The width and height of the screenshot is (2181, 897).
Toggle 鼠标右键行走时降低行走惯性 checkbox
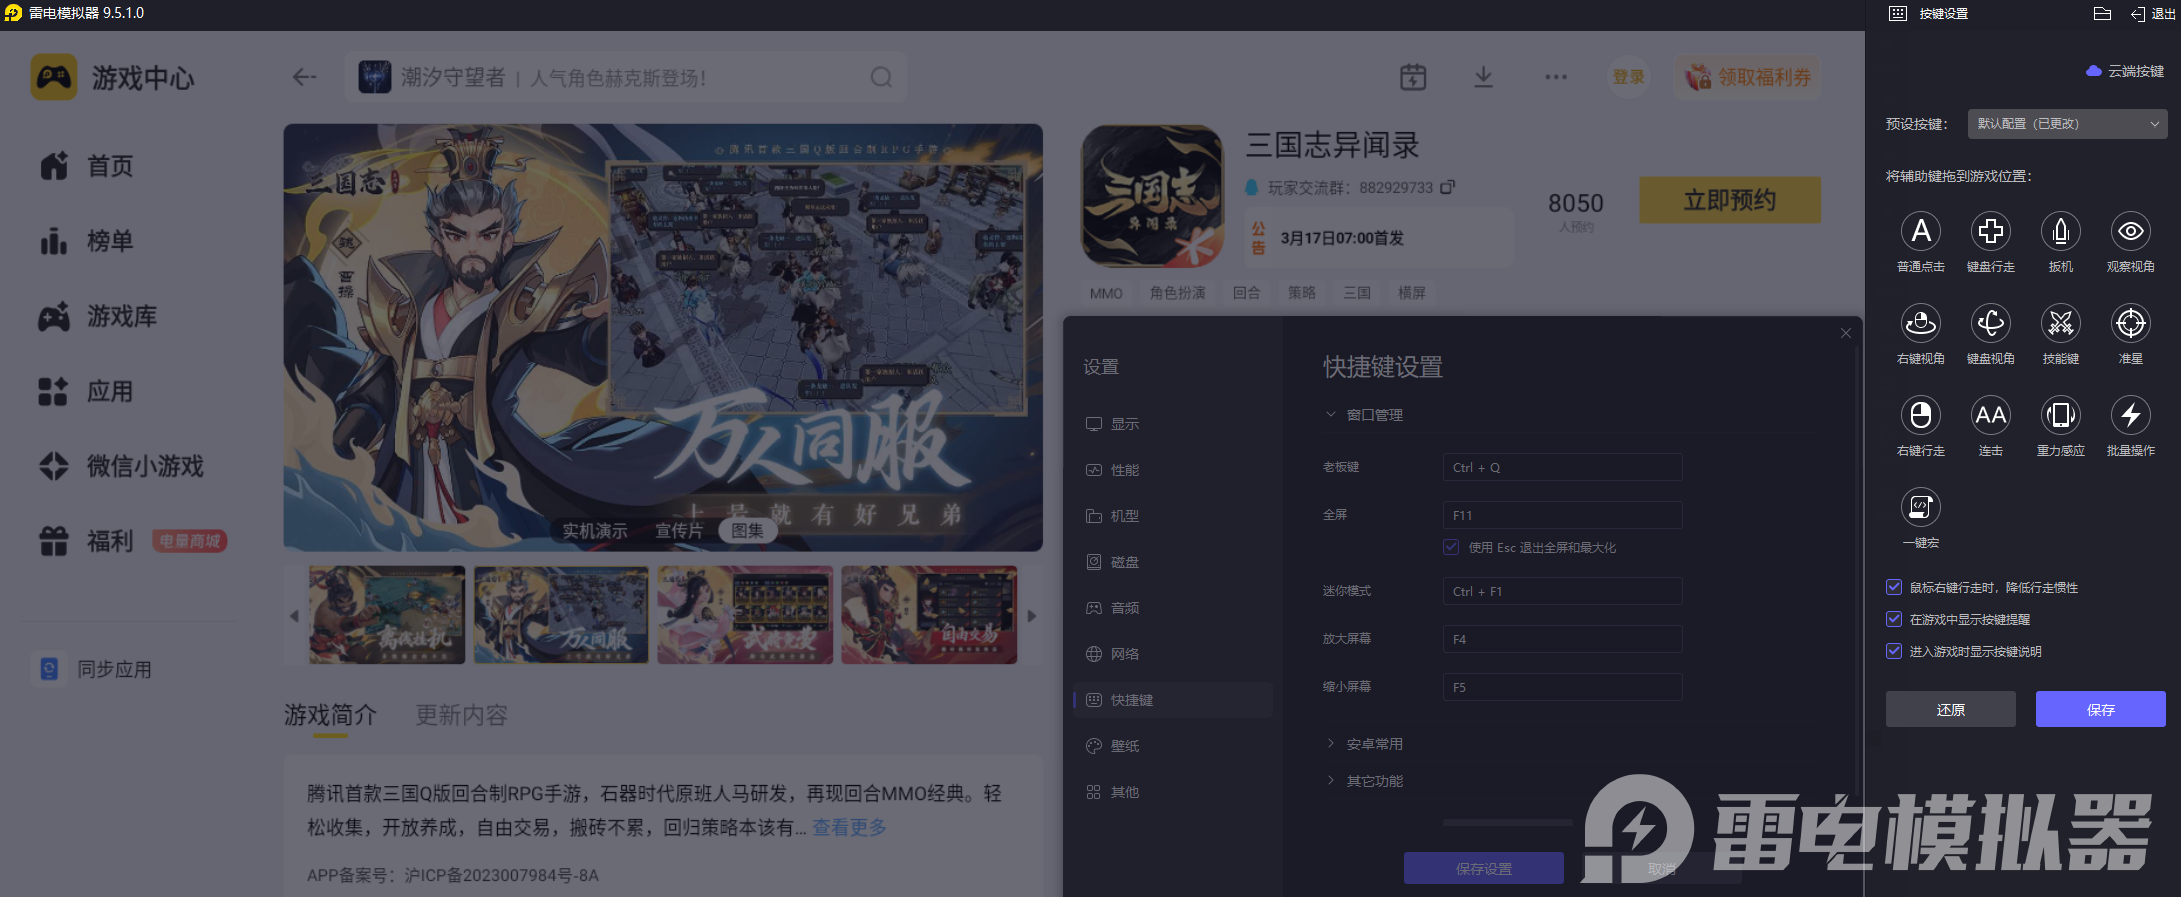coord(1894,587)
